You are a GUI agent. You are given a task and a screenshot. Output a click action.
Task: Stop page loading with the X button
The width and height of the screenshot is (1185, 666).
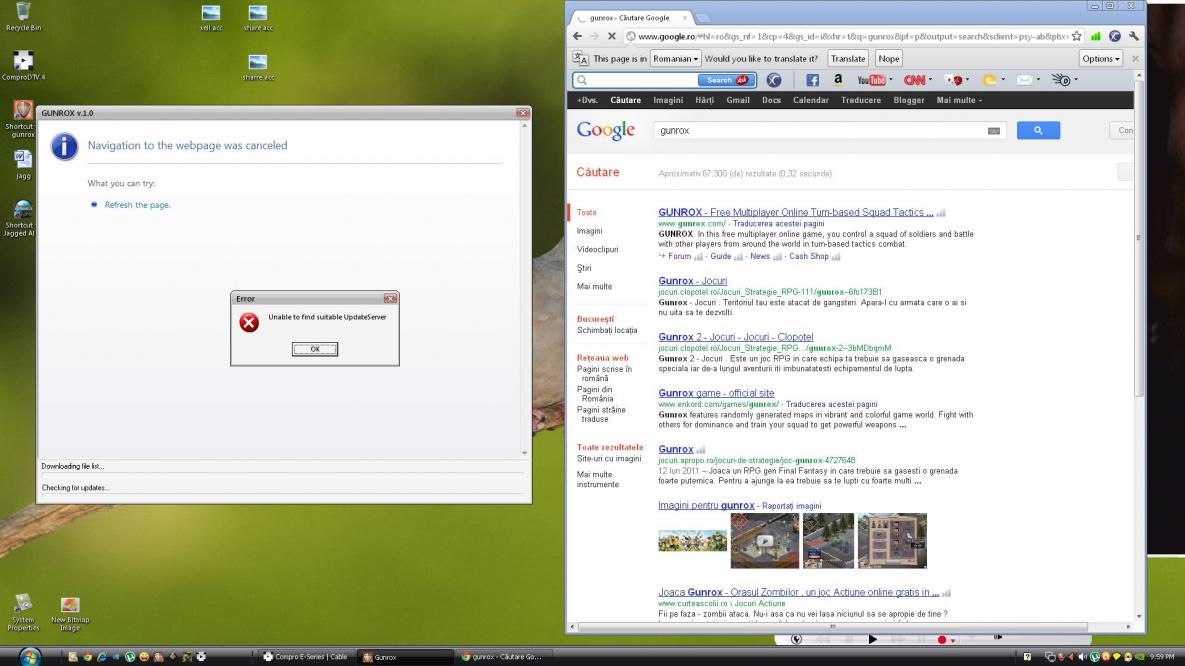[x=611, y=37]
